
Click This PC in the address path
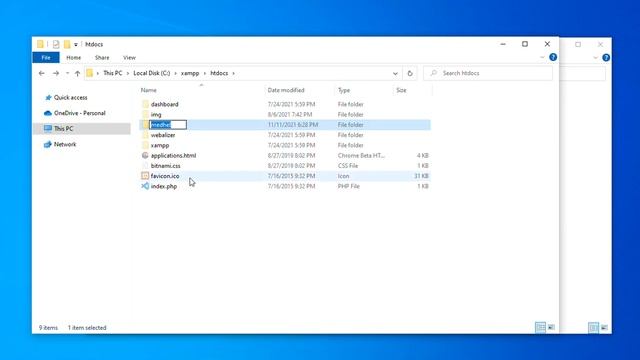(x=113, y=73)
